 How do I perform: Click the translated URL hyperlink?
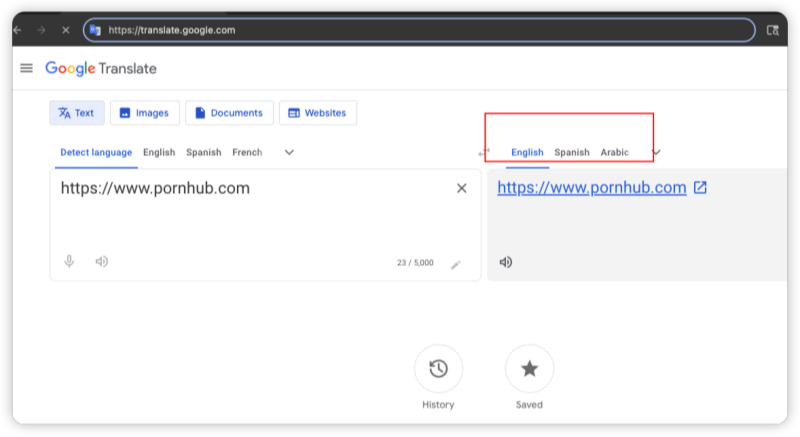[x=592, y=188]
